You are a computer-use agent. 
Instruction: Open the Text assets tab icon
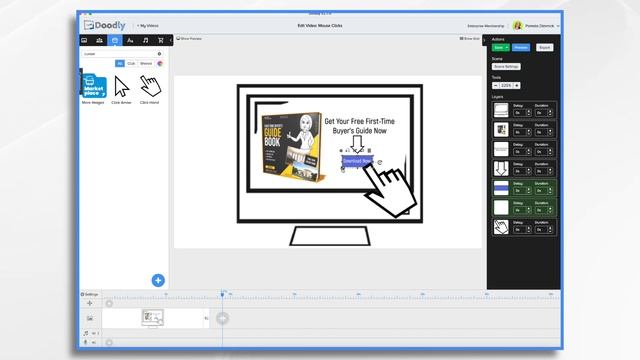click(x=130, y=40)
